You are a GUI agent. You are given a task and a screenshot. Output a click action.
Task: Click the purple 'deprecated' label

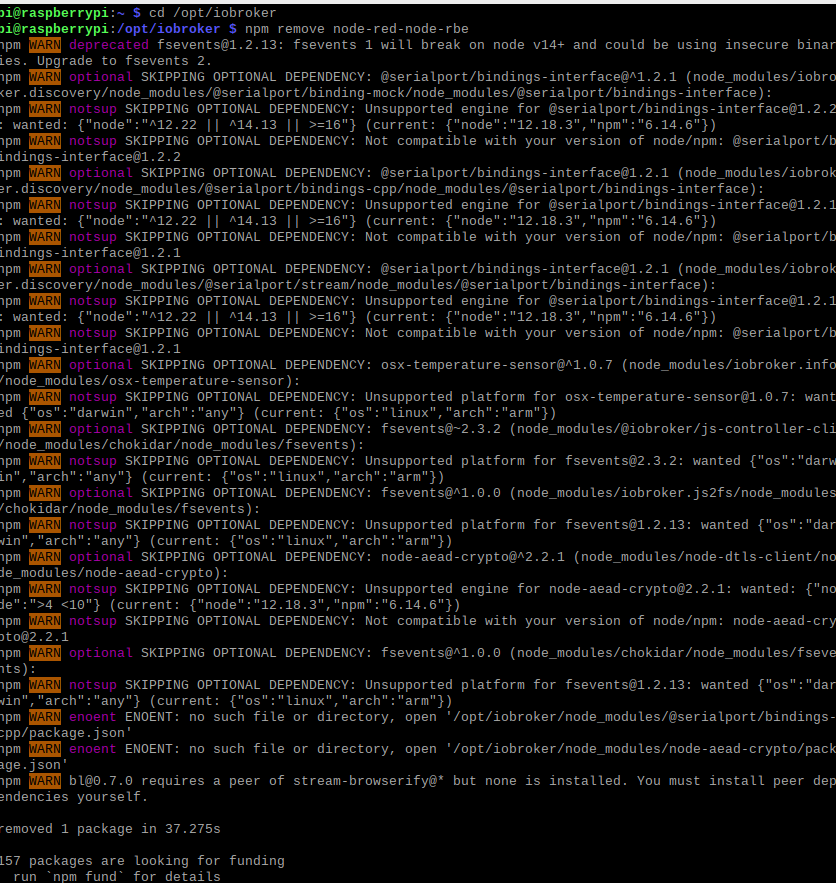109,44
